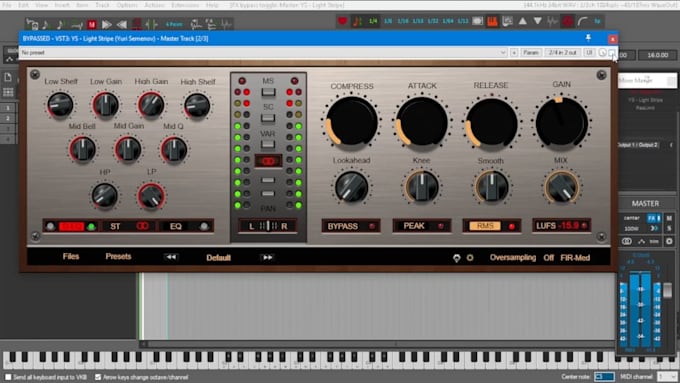Open the 2/4 in 2 out pin connector
This screenshot has height=383, width=680.
click(x=562, y=52)
